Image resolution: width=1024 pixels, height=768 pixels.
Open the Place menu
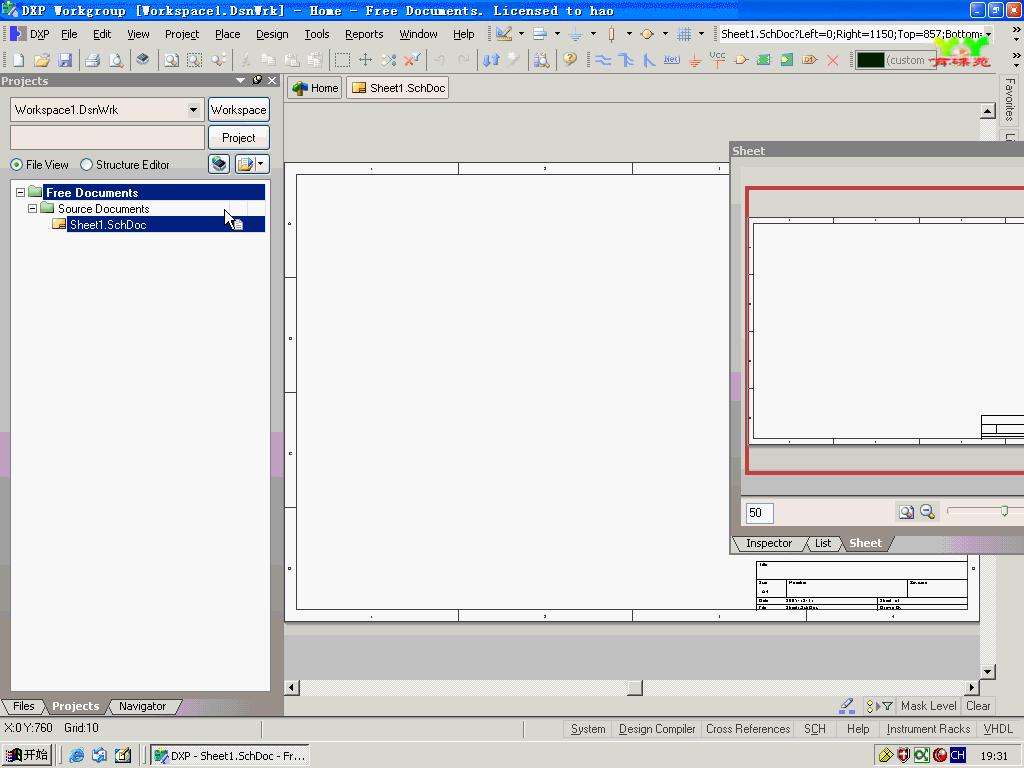[227, 34]
